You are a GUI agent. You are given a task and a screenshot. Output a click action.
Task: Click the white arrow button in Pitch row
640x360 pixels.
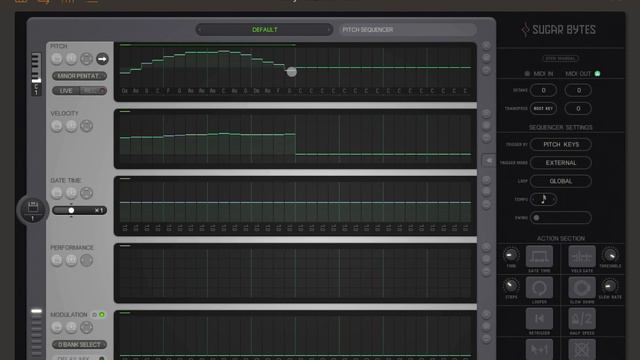pos(102,59)
